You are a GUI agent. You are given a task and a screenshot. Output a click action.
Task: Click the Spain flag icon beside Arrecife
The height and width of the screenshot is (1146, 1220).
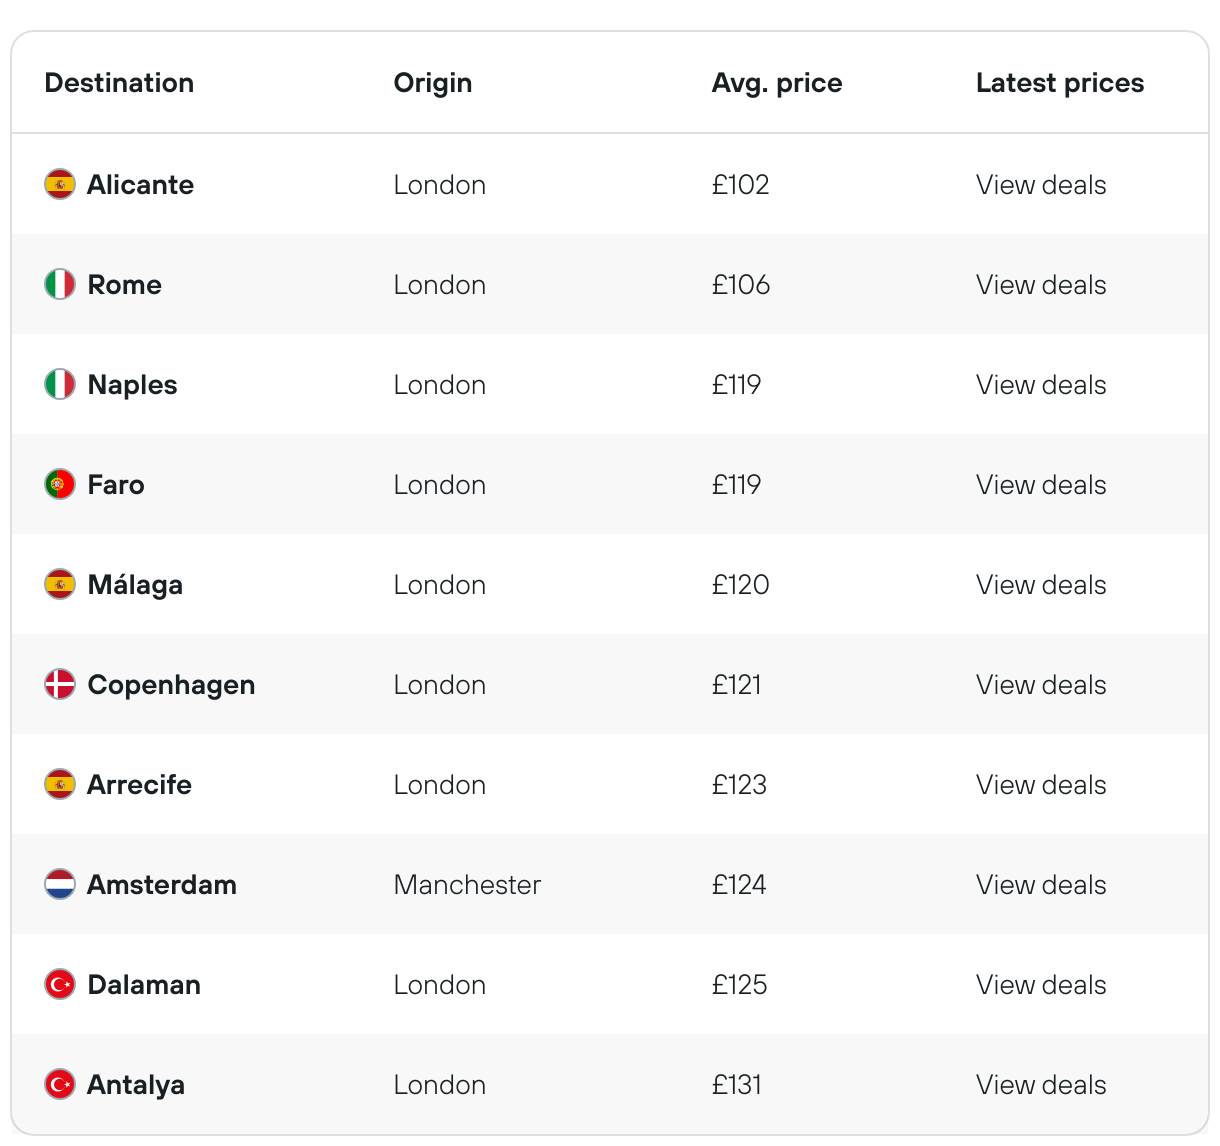pyautogui.click(x=60, y=784)
